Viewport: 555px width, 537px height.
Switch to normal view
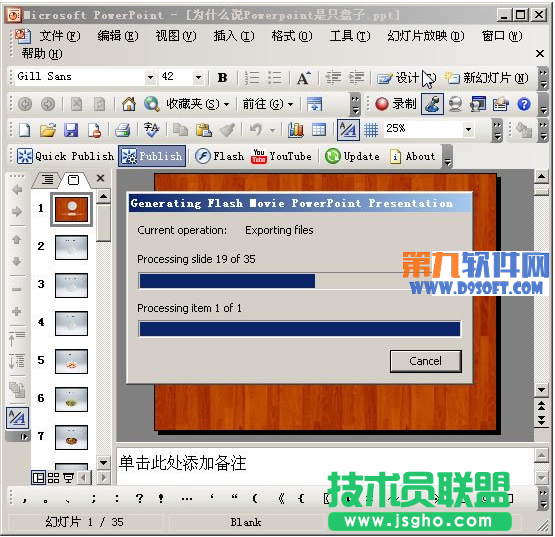(x=38, y=478)
